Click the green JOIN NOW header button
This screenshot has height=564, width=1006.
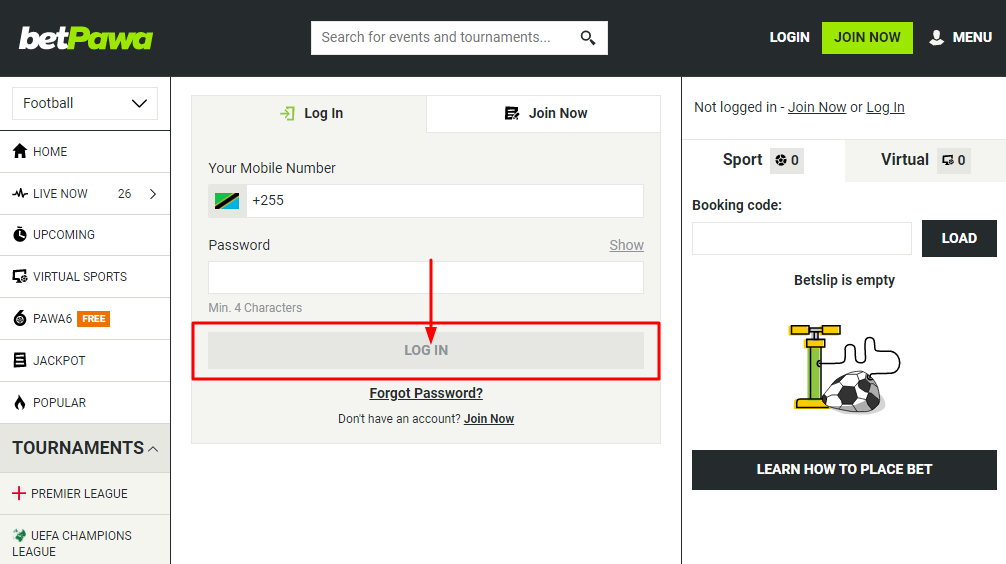tap(867, 37)
